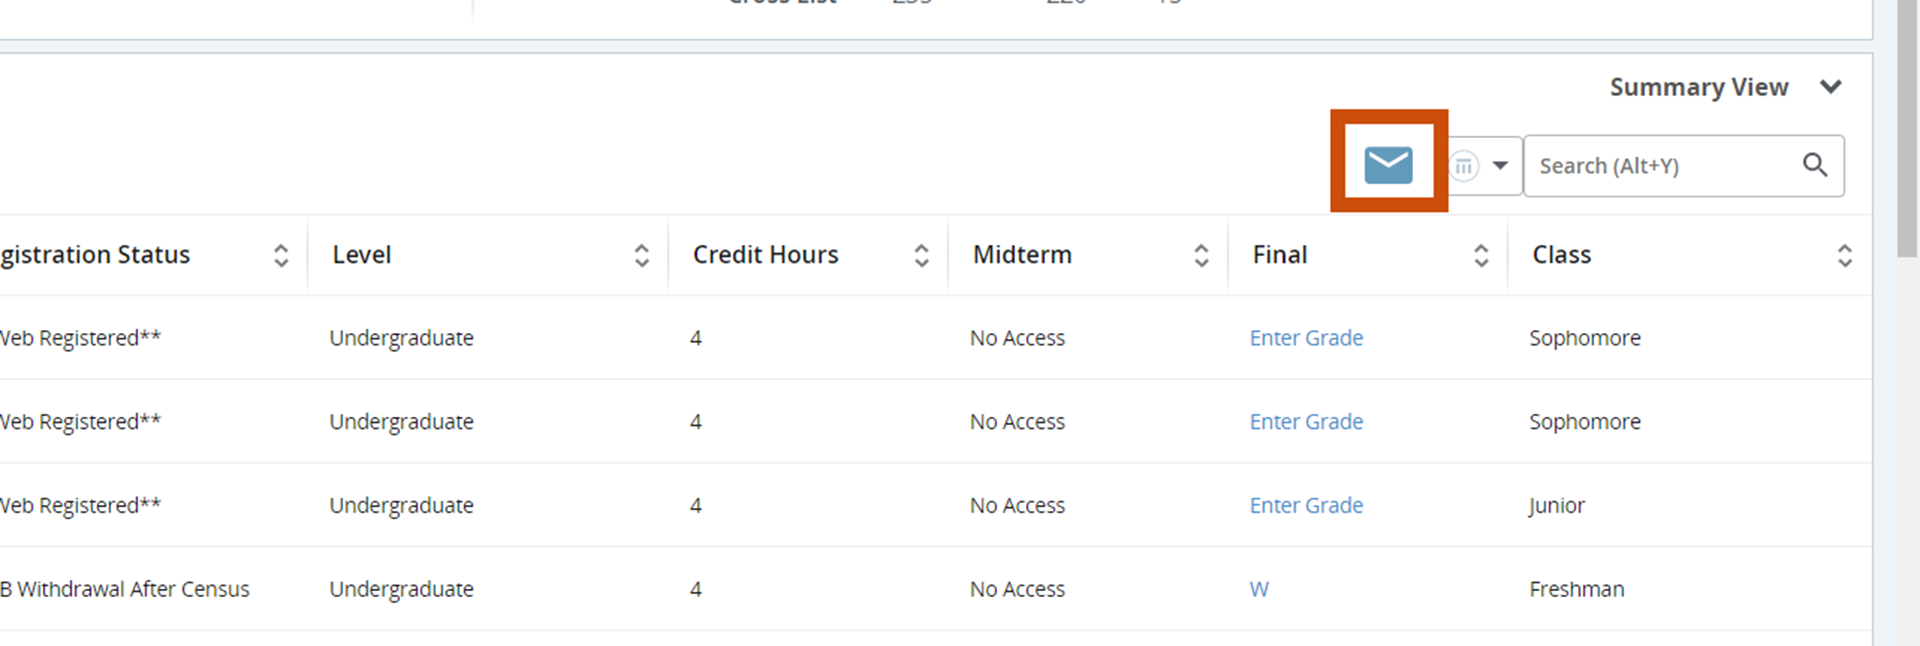The height and width of the screenshot is (646, 1920).
Task: Sort by Credit Hours column arrows
Action: point(921,256)
